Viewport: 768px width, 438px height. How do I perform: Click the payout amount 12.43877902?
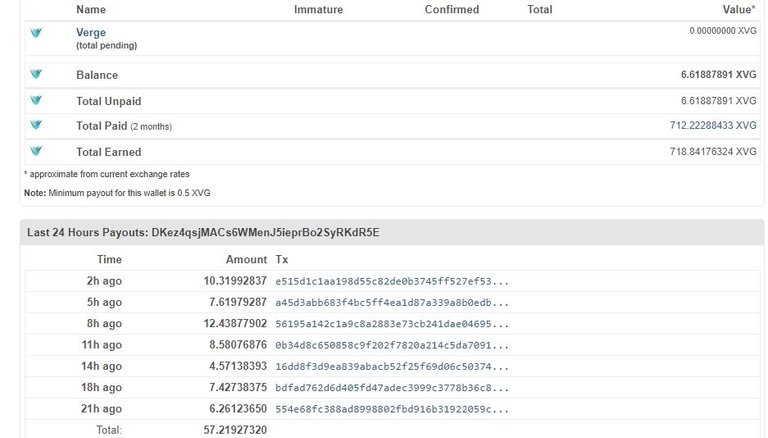point(235,323)
